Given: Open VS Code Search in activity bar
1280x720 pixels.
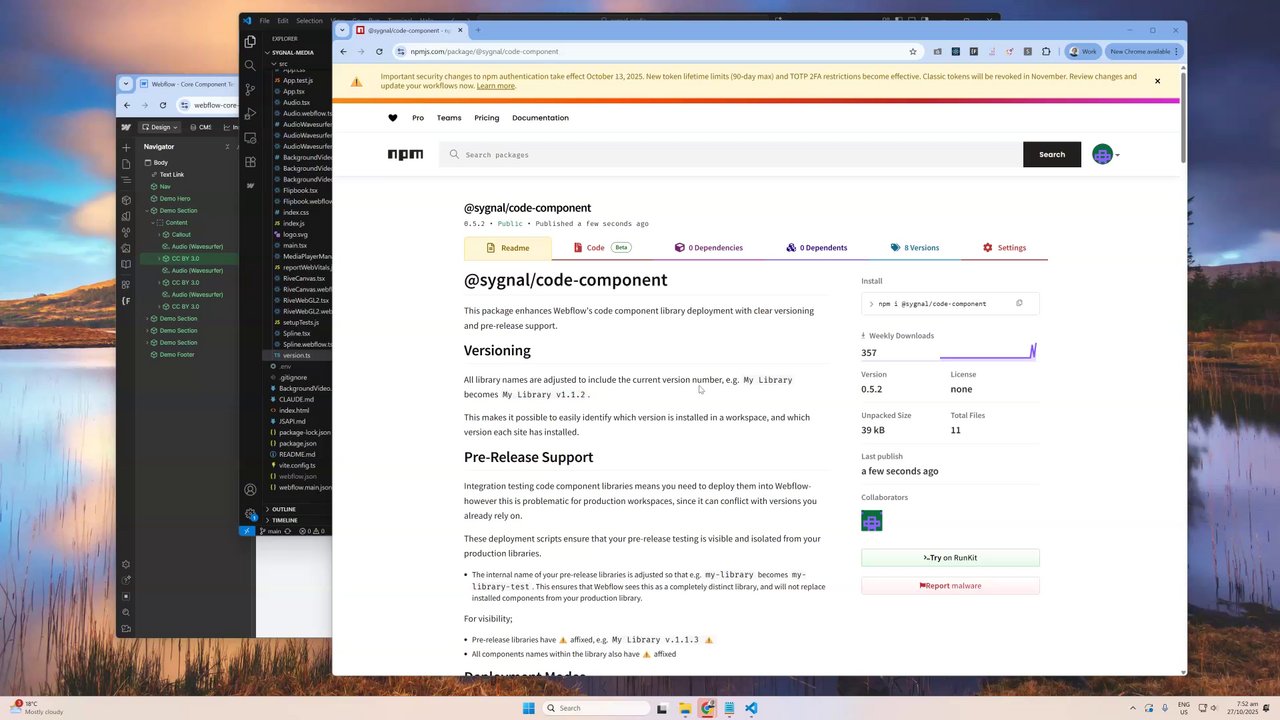Looking at the screenshot, I should pyautogui.click(x=250, y=66).
